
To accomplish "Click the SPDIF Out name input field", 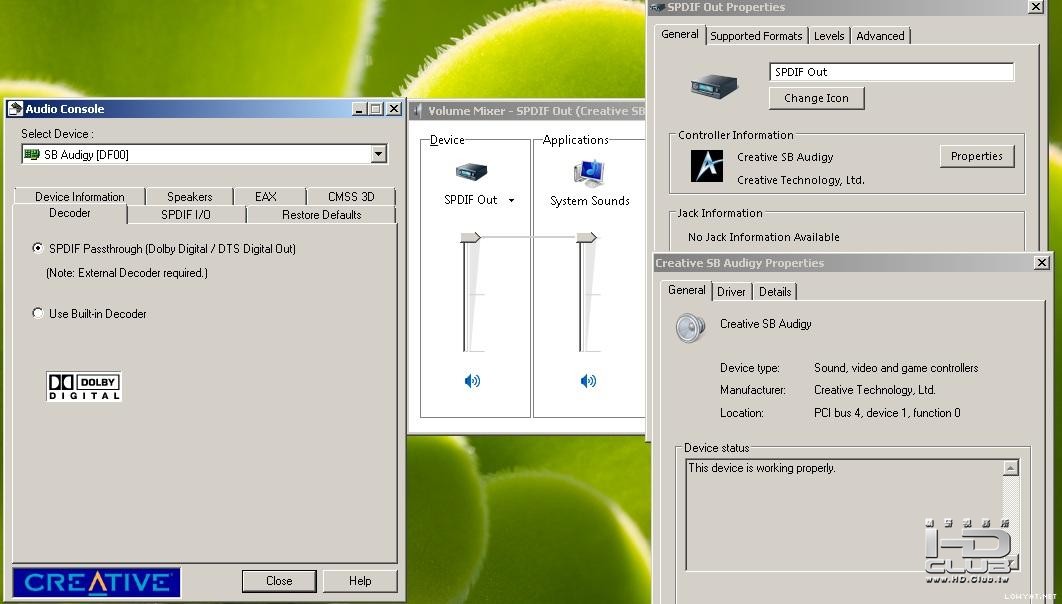I will (891, 72).
